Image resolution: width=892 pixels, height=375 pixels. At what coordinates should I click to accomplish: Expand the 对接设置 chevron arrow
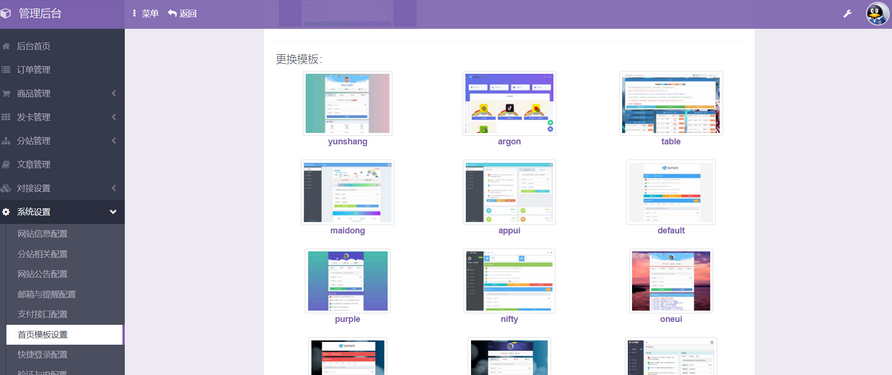point(114,188)
